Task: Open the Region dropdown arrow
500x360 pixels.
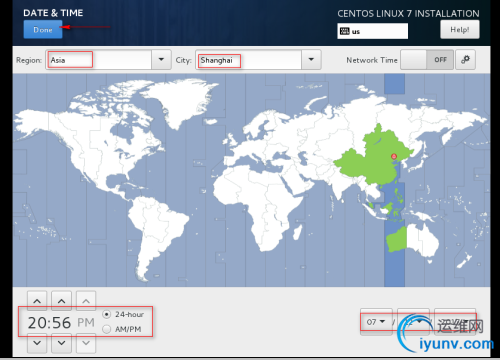Action: coord(161,60)
